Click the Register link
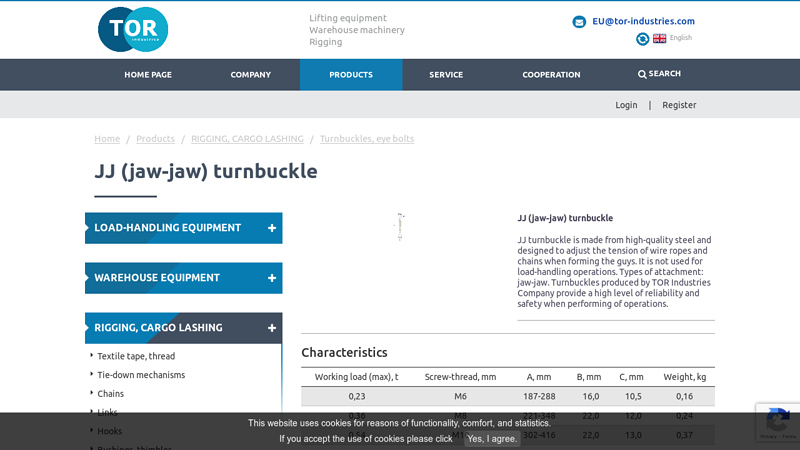The height and width of the screenshot is (450, 800). coord(679,105)
